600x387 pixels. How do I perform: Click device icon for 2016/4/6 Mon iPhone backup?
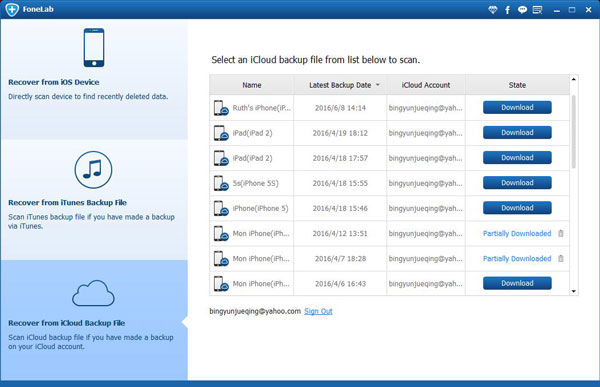click(x=221, y=284)
